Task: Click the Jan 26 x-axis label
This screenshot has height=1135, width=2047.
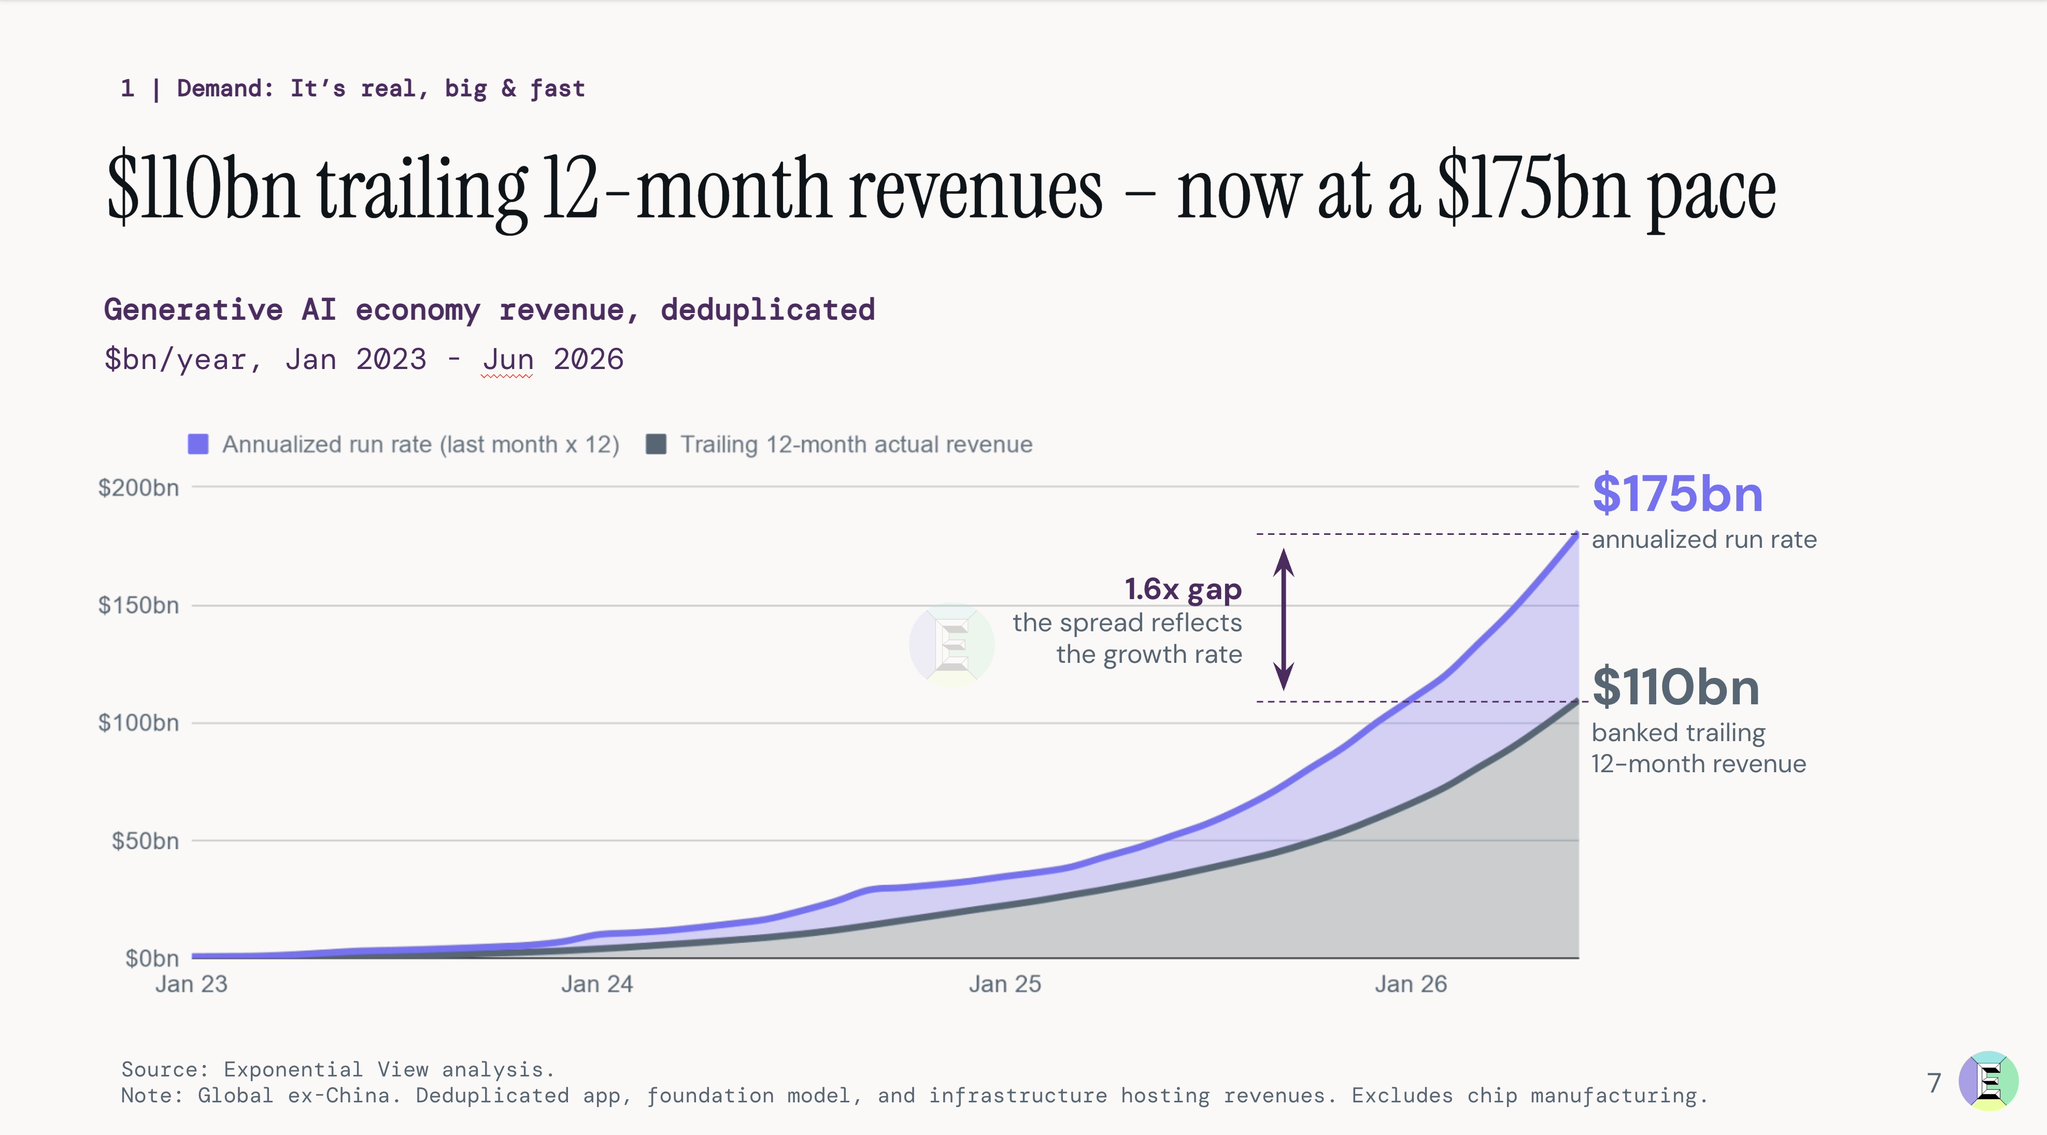Action: tap(1411, 984)
